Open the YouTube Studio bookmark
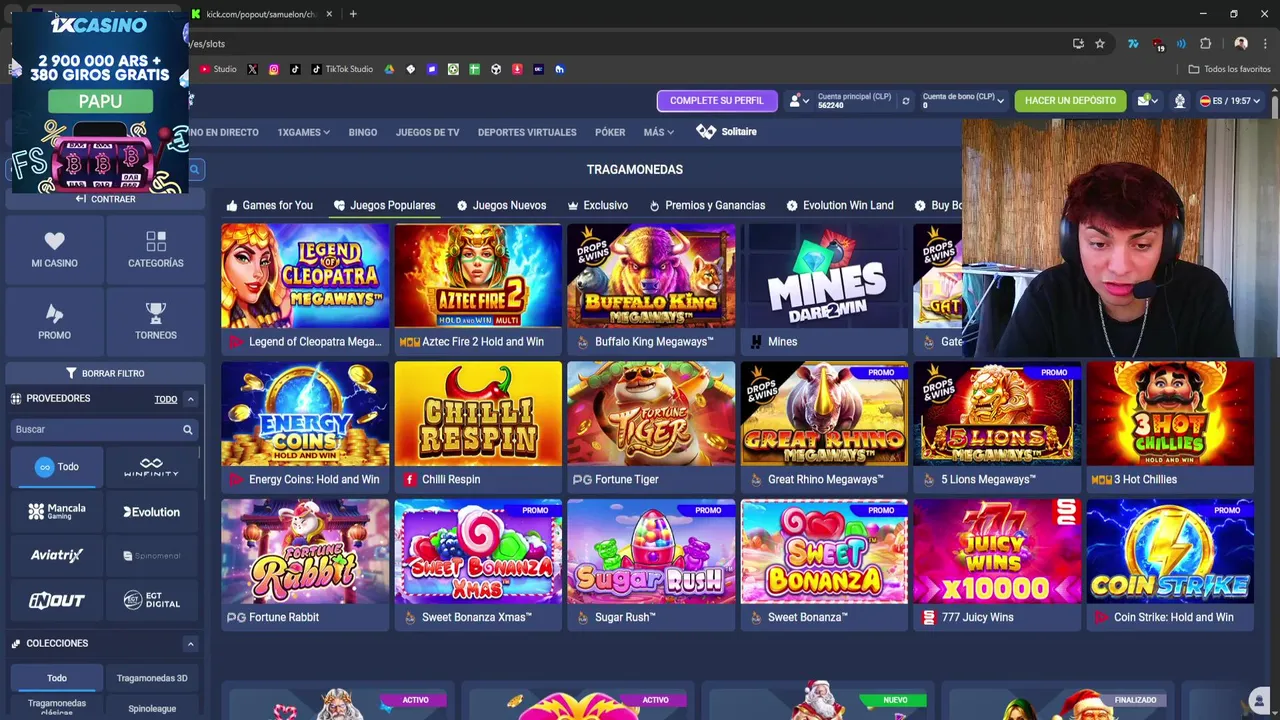 (x=218, y=69)
